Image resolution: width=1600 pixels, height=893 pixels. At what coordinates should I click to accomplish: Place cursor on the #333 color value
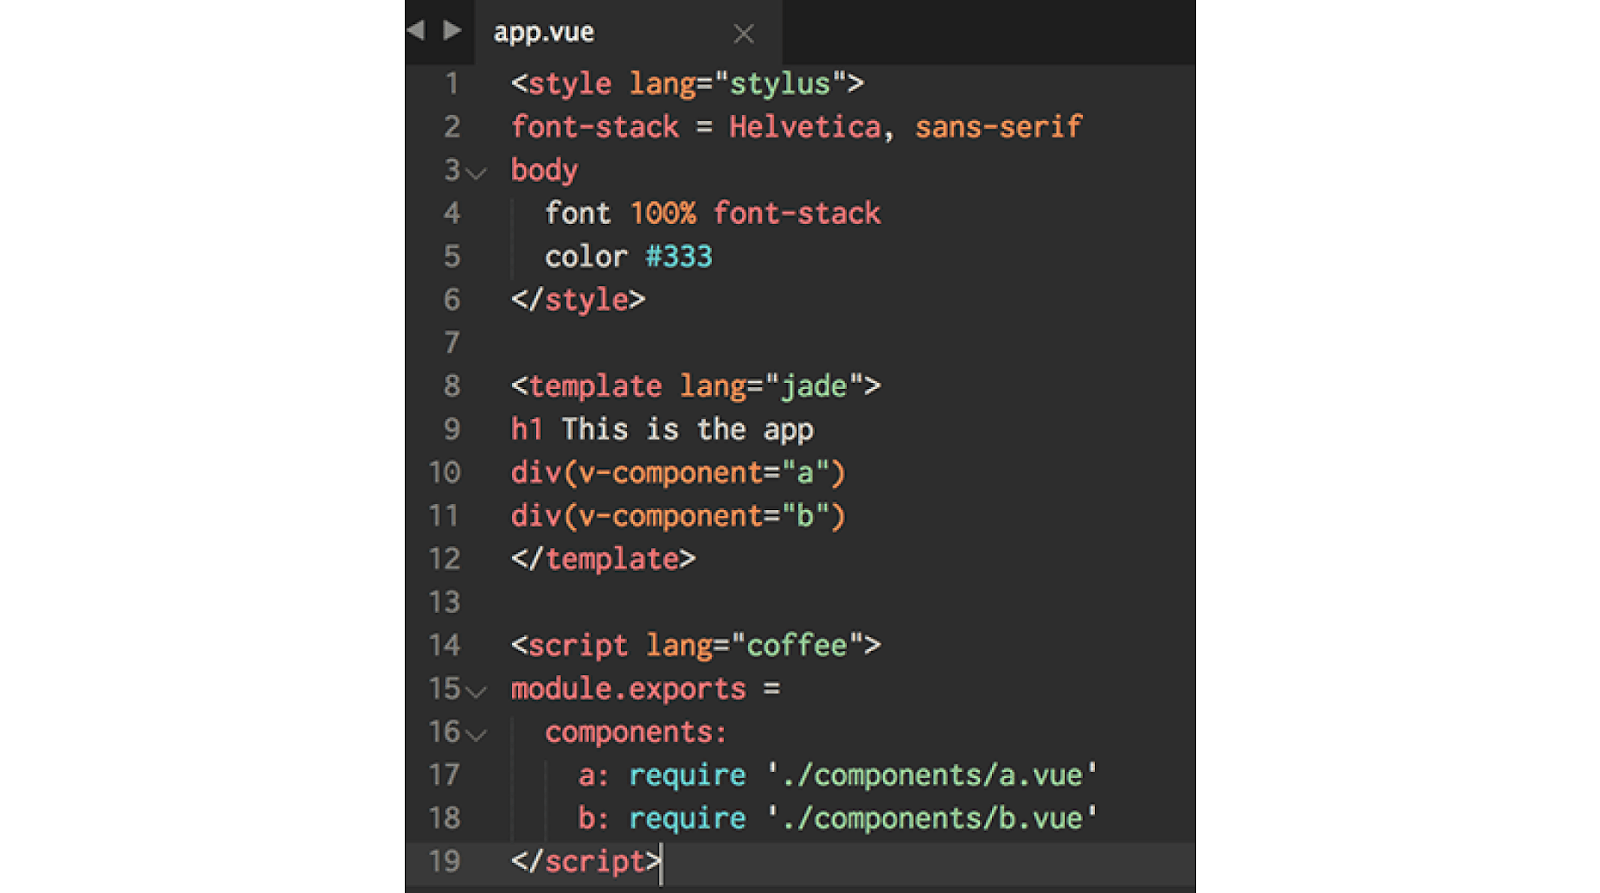point(679,257)
